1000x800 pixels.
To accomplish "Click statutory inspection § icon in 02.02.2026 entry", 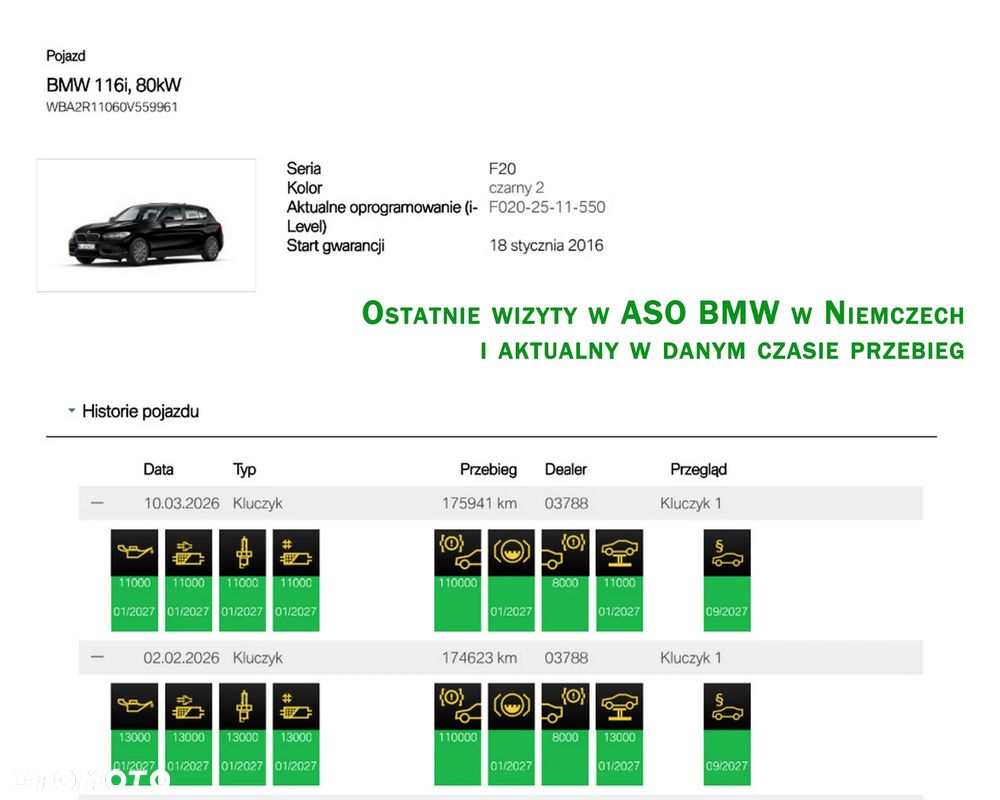I will pyautogui.click(x=727, y=706).
